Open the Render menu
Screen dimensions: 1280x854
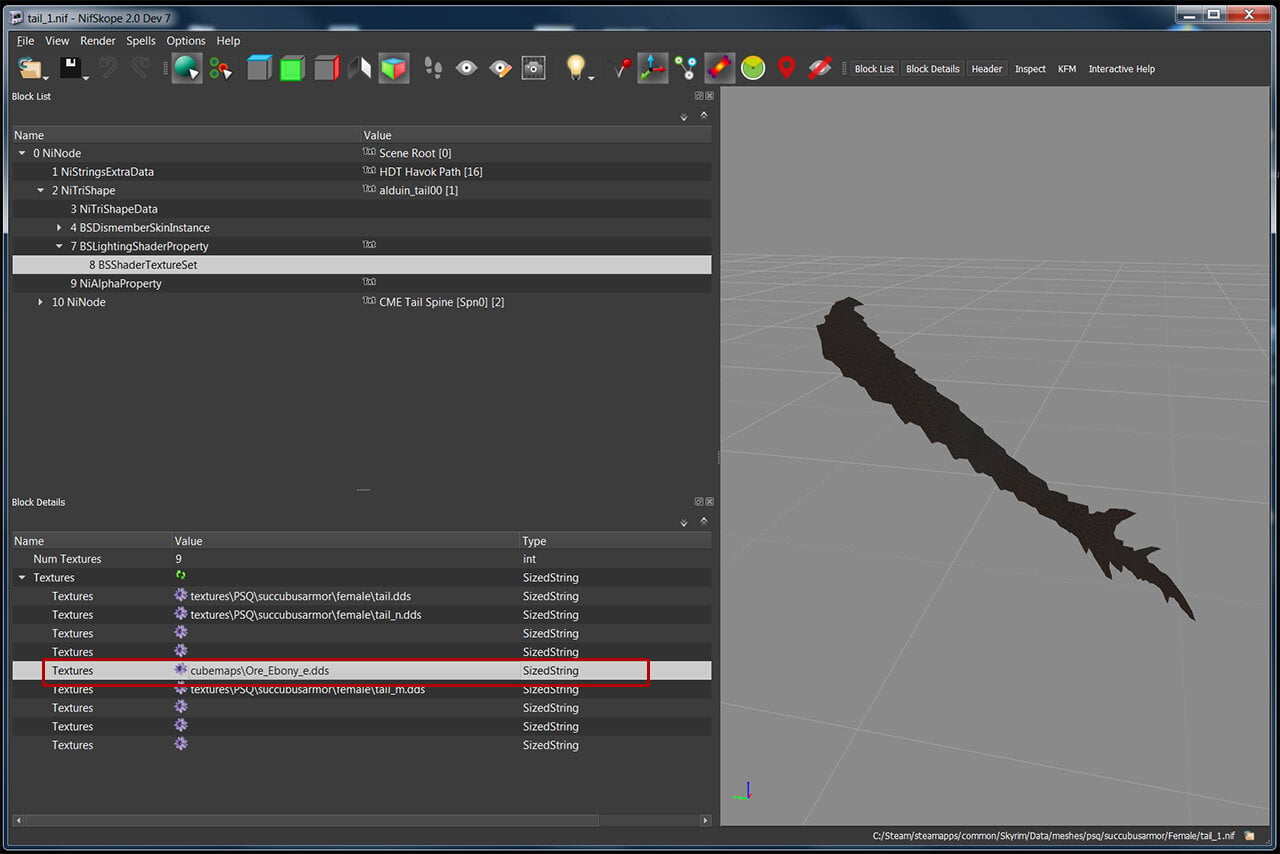tap(98, 41)
